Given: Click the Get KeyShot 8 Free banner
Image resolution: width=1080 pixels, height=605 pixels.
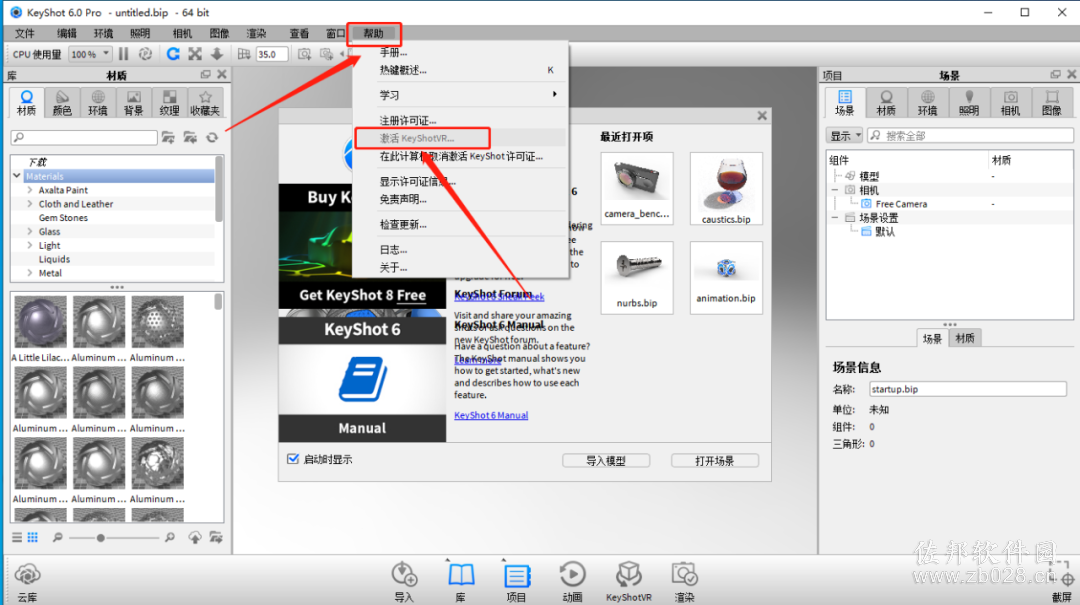Looking at the screenshot, I should tap(362, 295).
